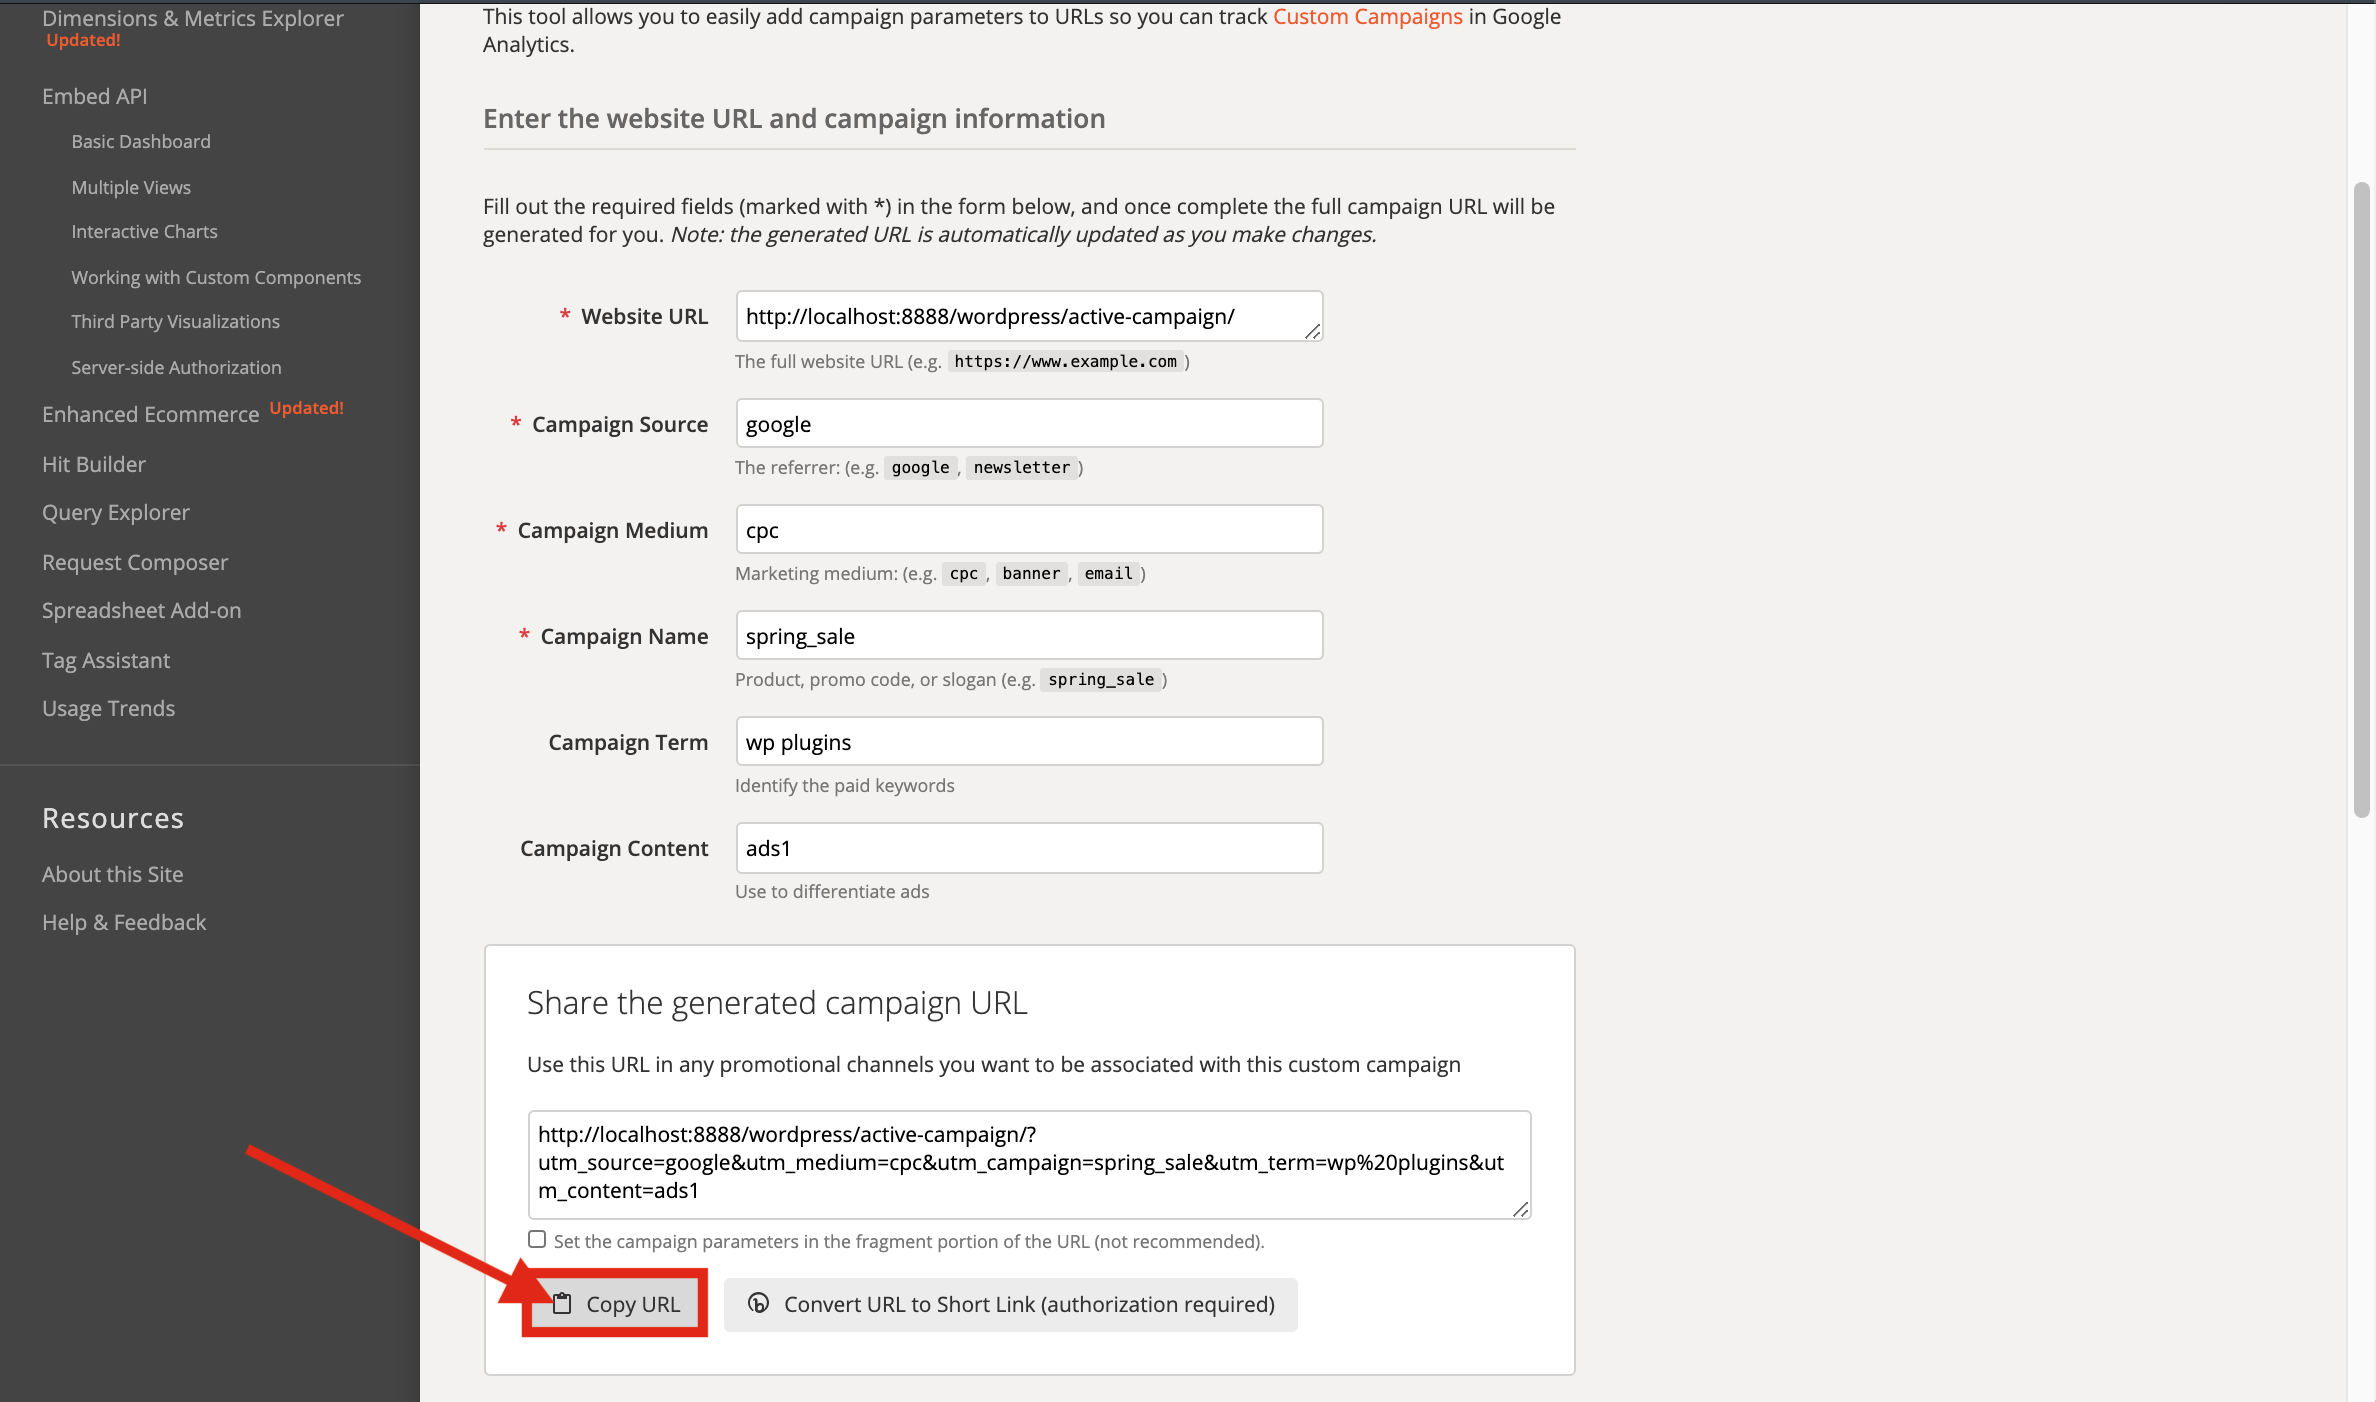2376x1402 pixels.
Task: Go to Query Explorer in sidebar
Action: click(x=116, y=512)
